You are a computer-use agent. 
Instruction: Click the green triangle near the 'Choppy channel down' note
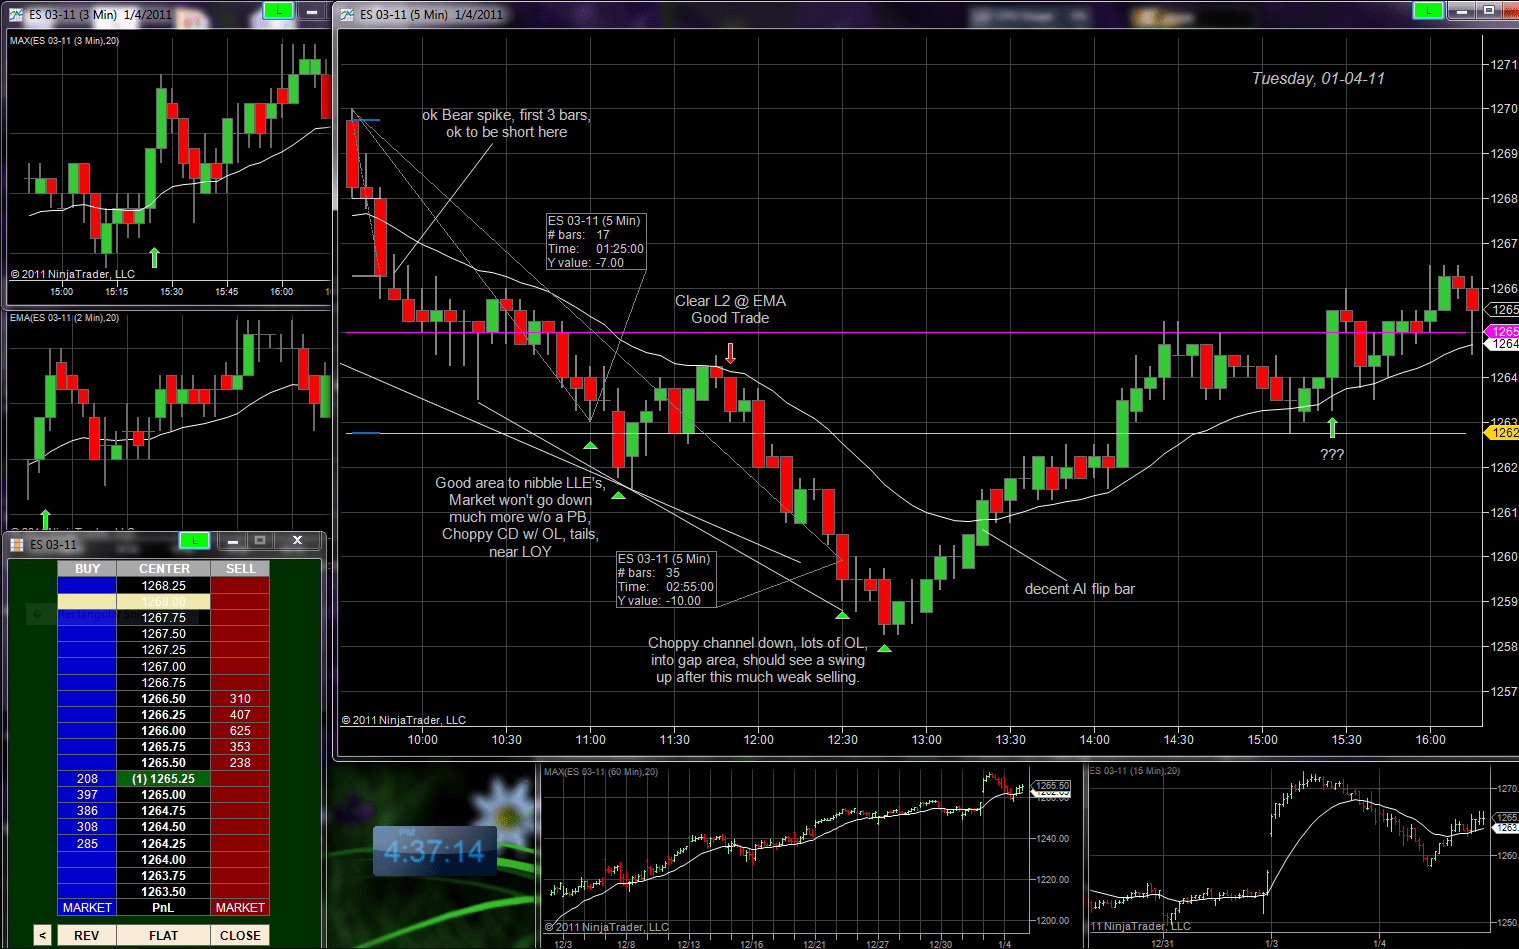click(x=884, y=648)
